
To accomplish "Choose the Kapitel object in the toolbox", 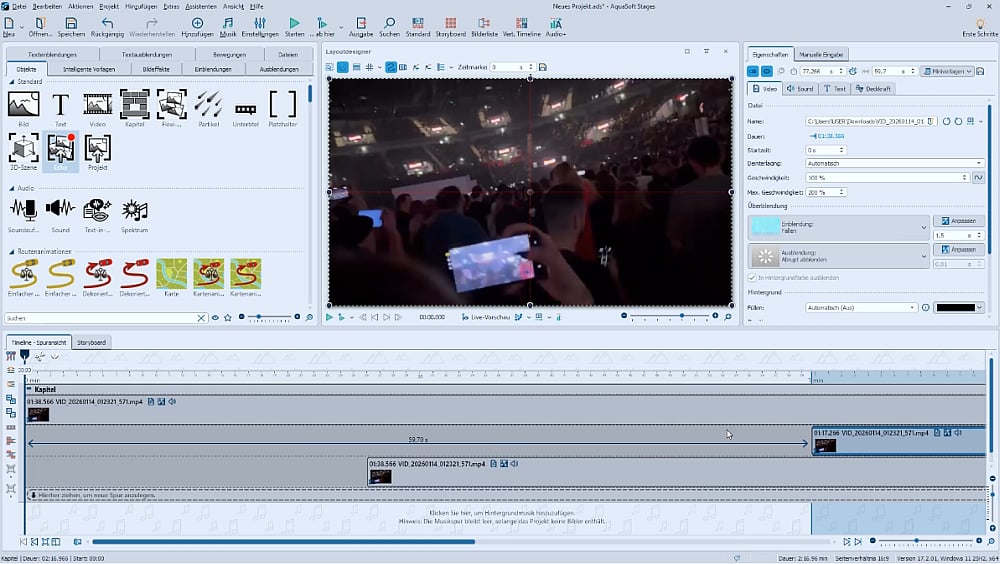I will (134, 104).
